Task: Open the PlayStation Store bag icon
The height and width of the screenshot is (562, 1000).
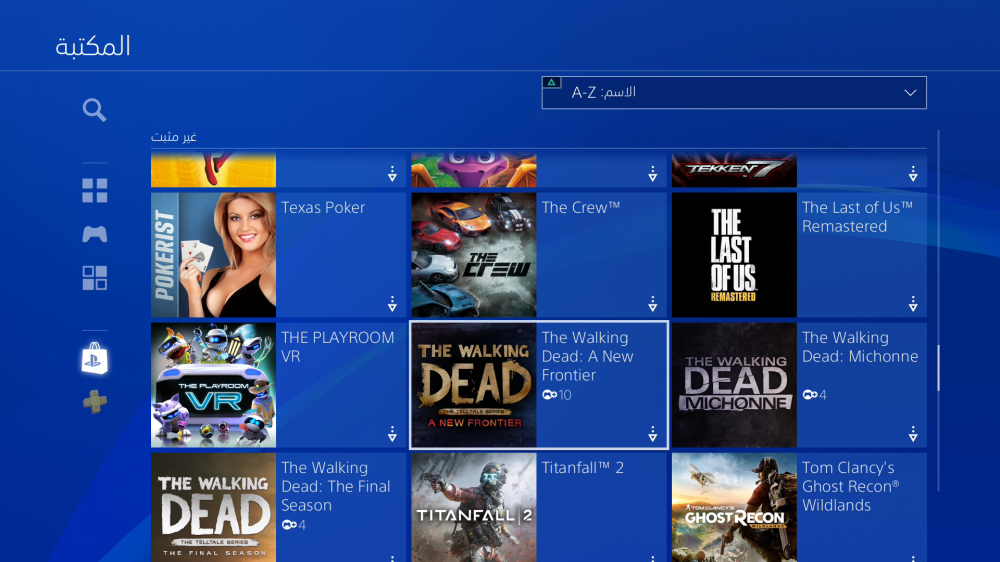Action: pos(94,359)
